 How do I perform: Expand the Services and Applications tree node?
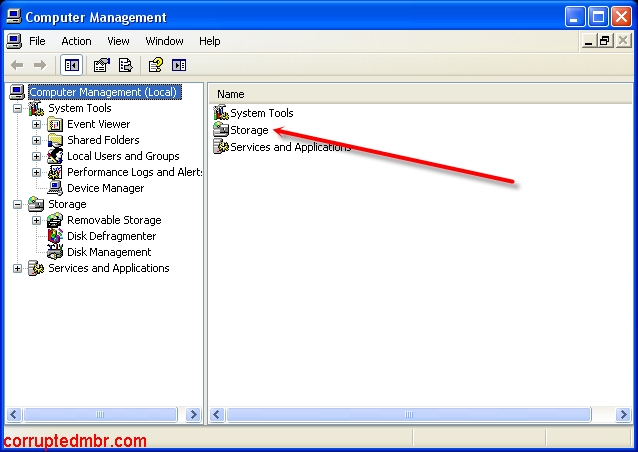coord(17,268)
